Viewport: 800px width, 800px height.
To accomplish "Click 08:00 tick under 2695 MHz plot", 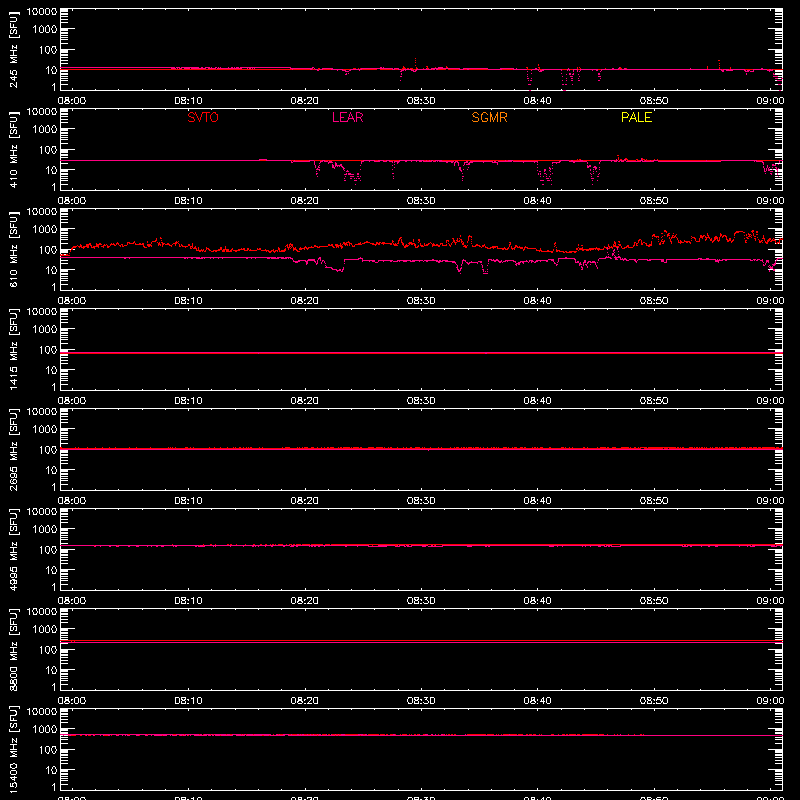I will click(72, 501).
